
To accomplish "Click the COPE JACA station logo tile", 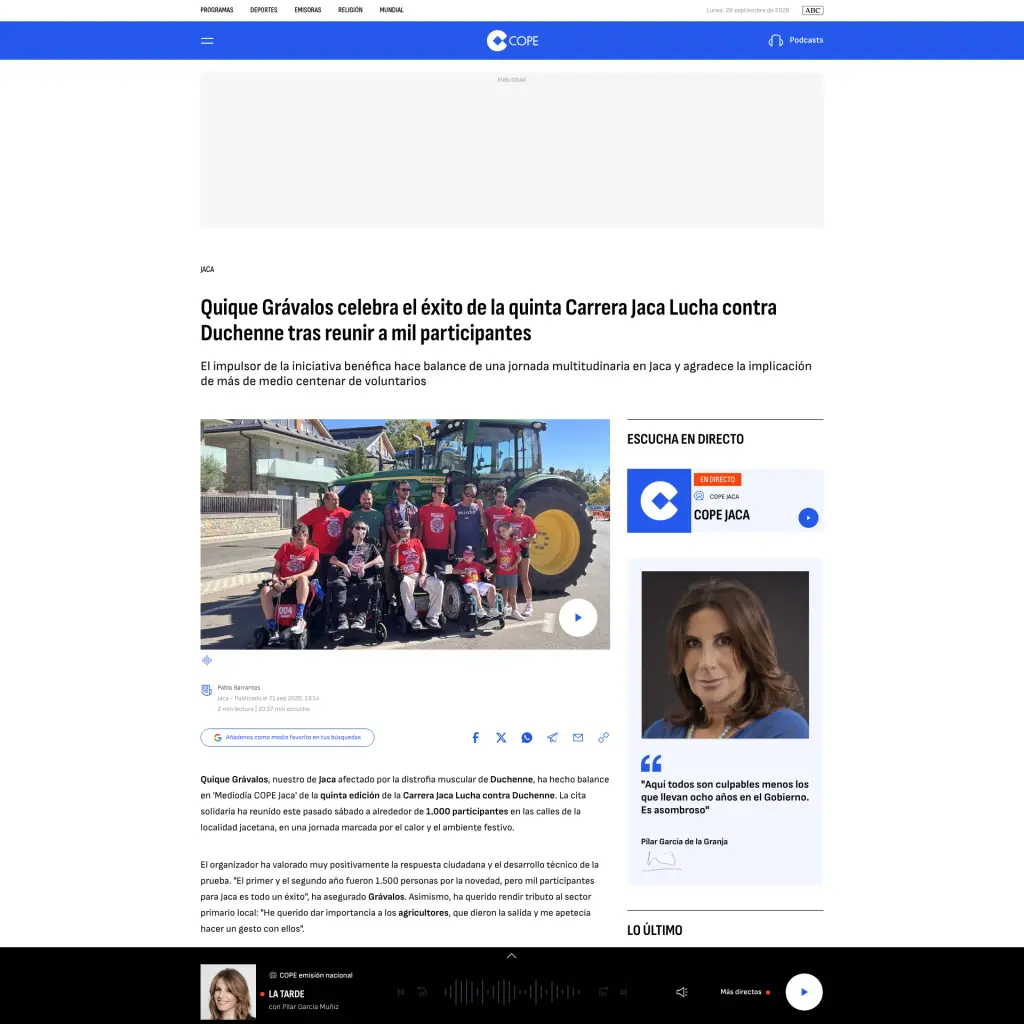I will point(659,501).
